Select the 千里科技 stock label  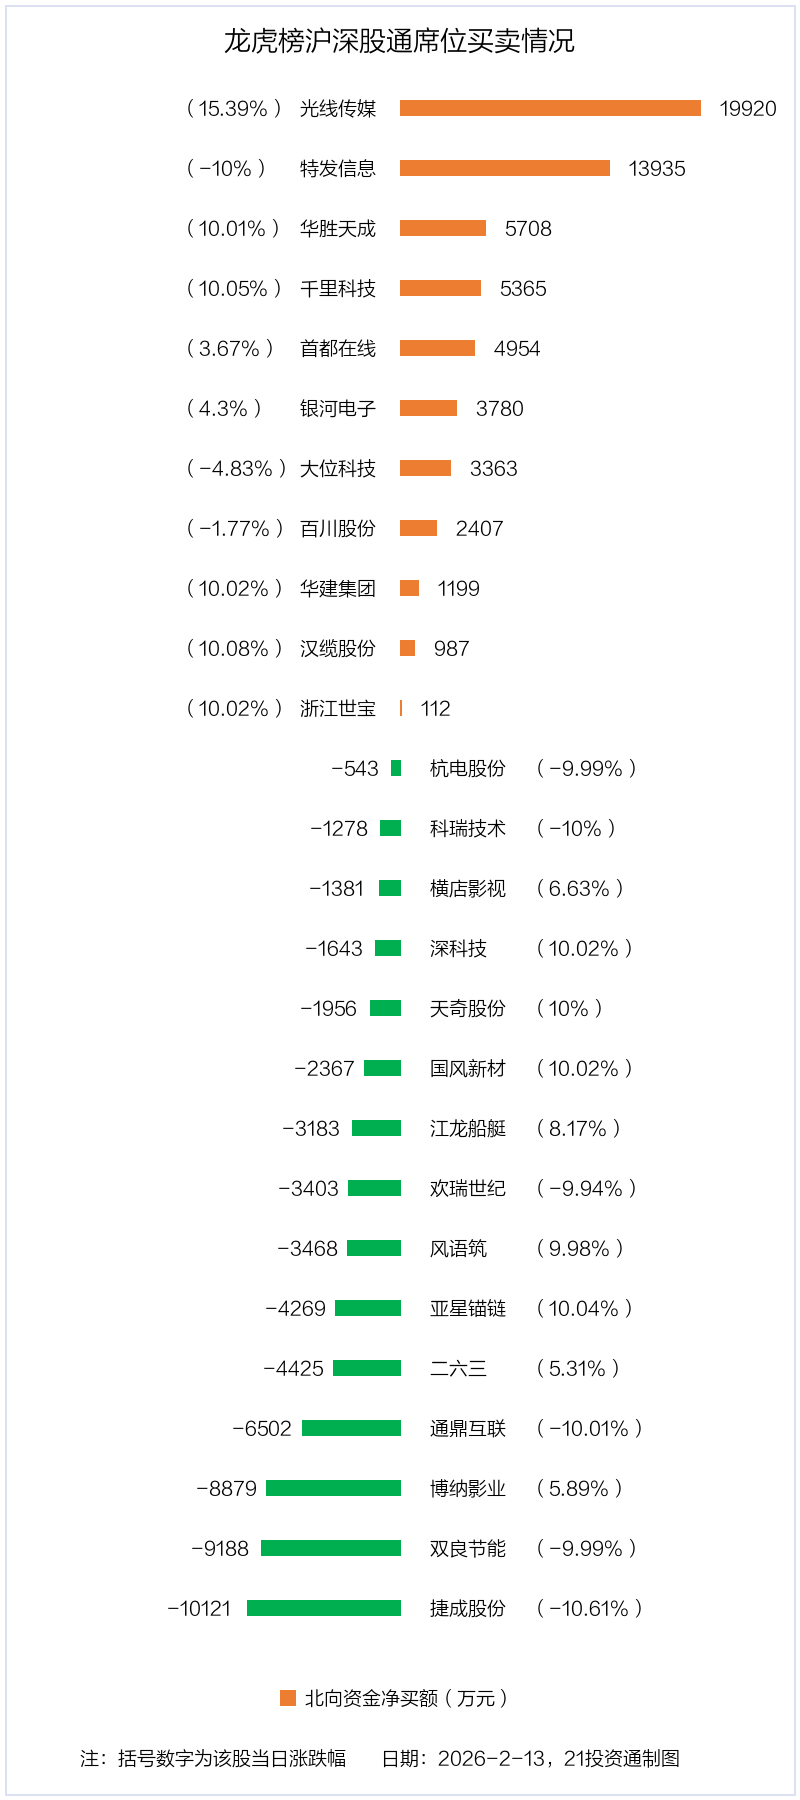(x=338, y=289)
